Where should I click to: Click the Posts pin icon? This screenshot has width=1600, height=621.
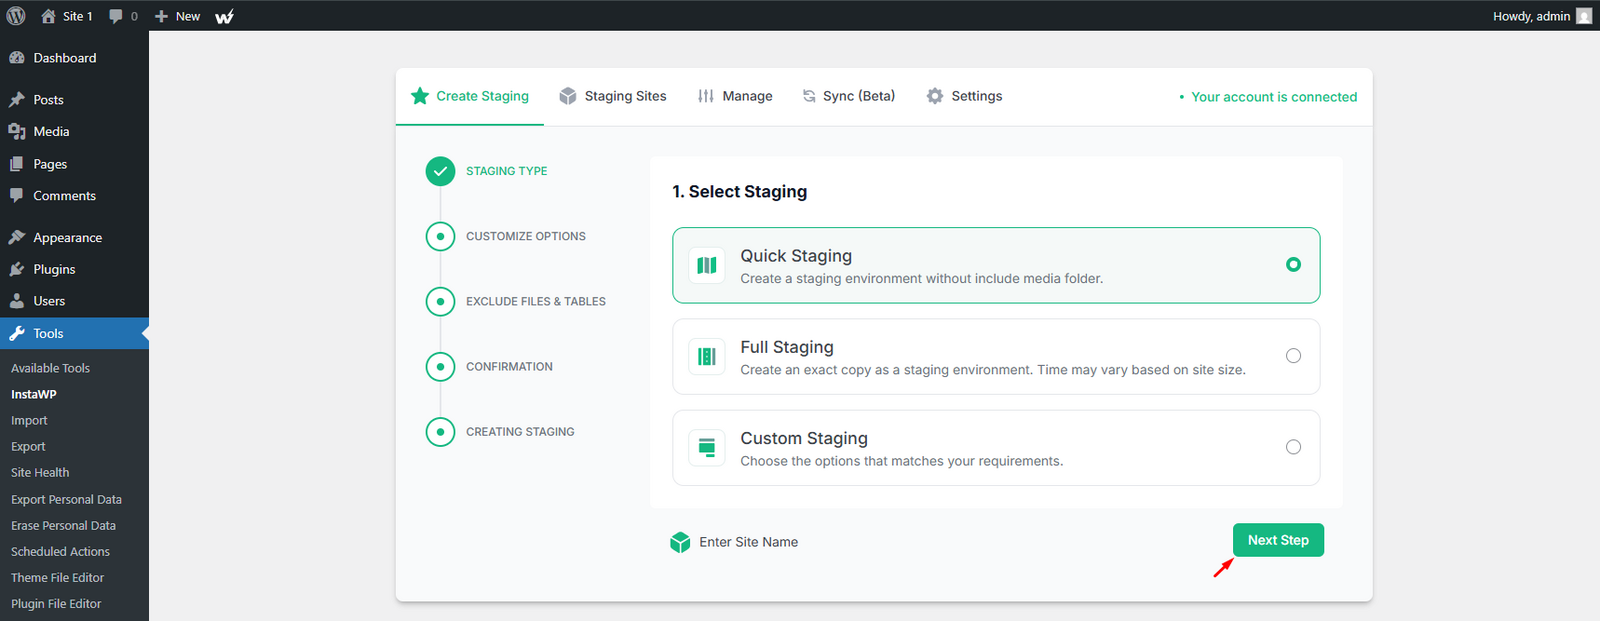pyautogui.click(x=17, y=100)
